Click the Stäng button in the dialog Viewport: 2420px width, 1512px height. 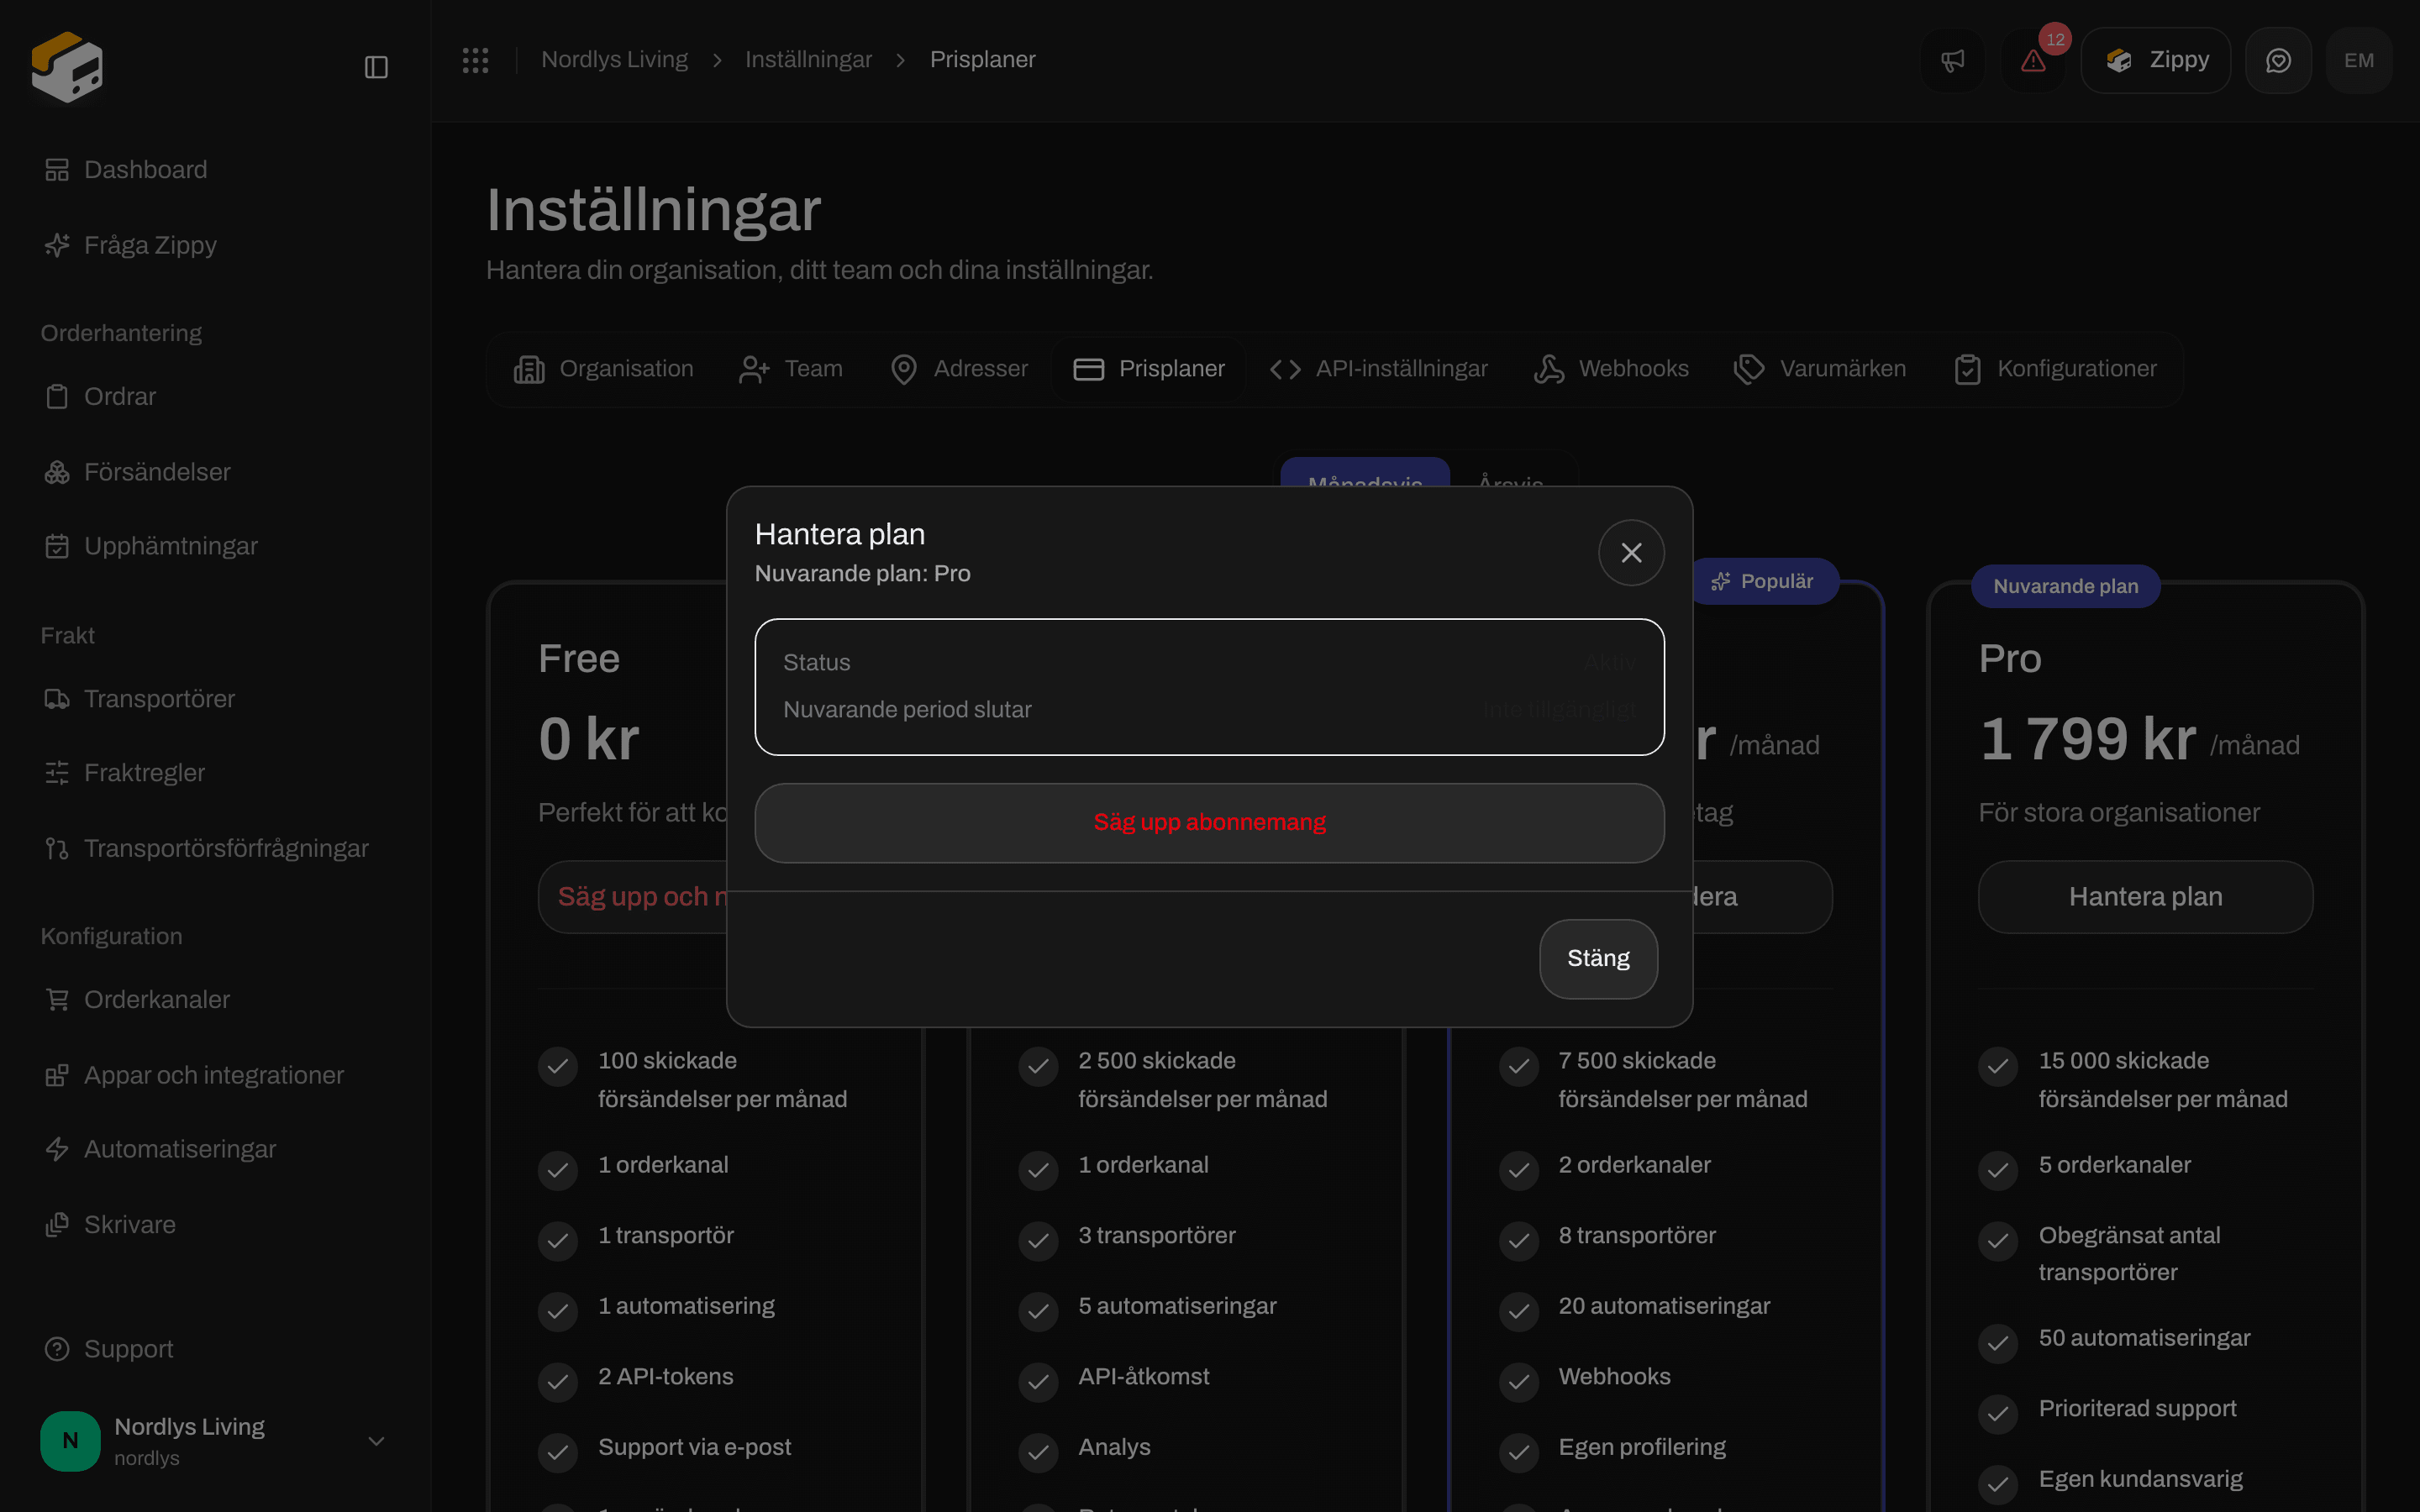pyautogui.click(x=1598, y=958)
